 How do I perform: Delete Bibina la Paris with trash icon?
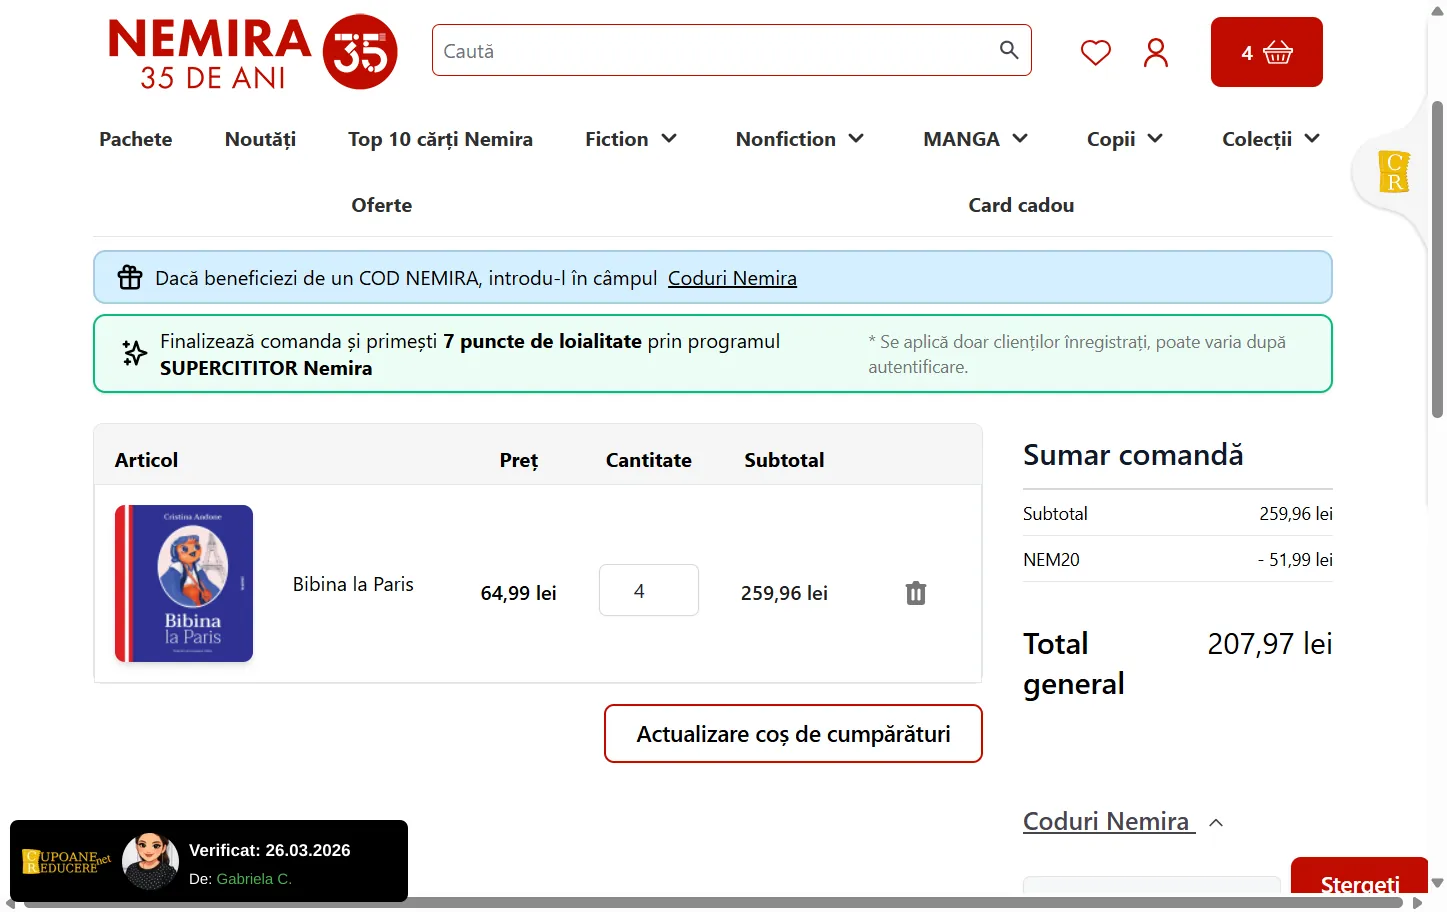915,593
